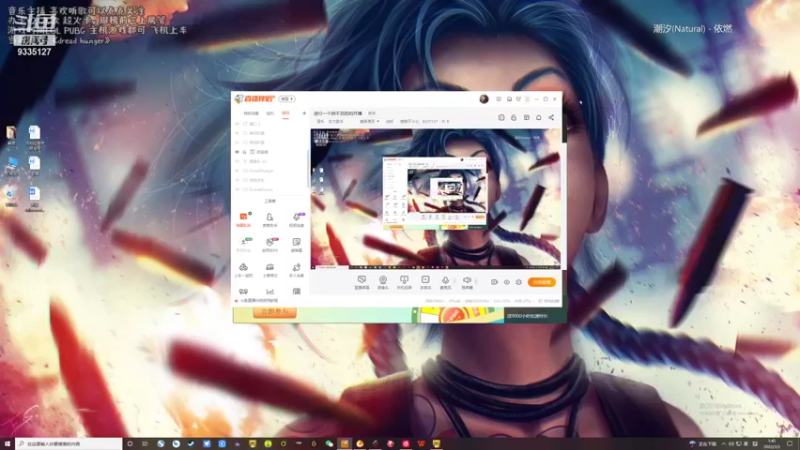Click the note icon left of lock icon
The height and width of the screenshot is (450, 800).
(x=502, y=117)
